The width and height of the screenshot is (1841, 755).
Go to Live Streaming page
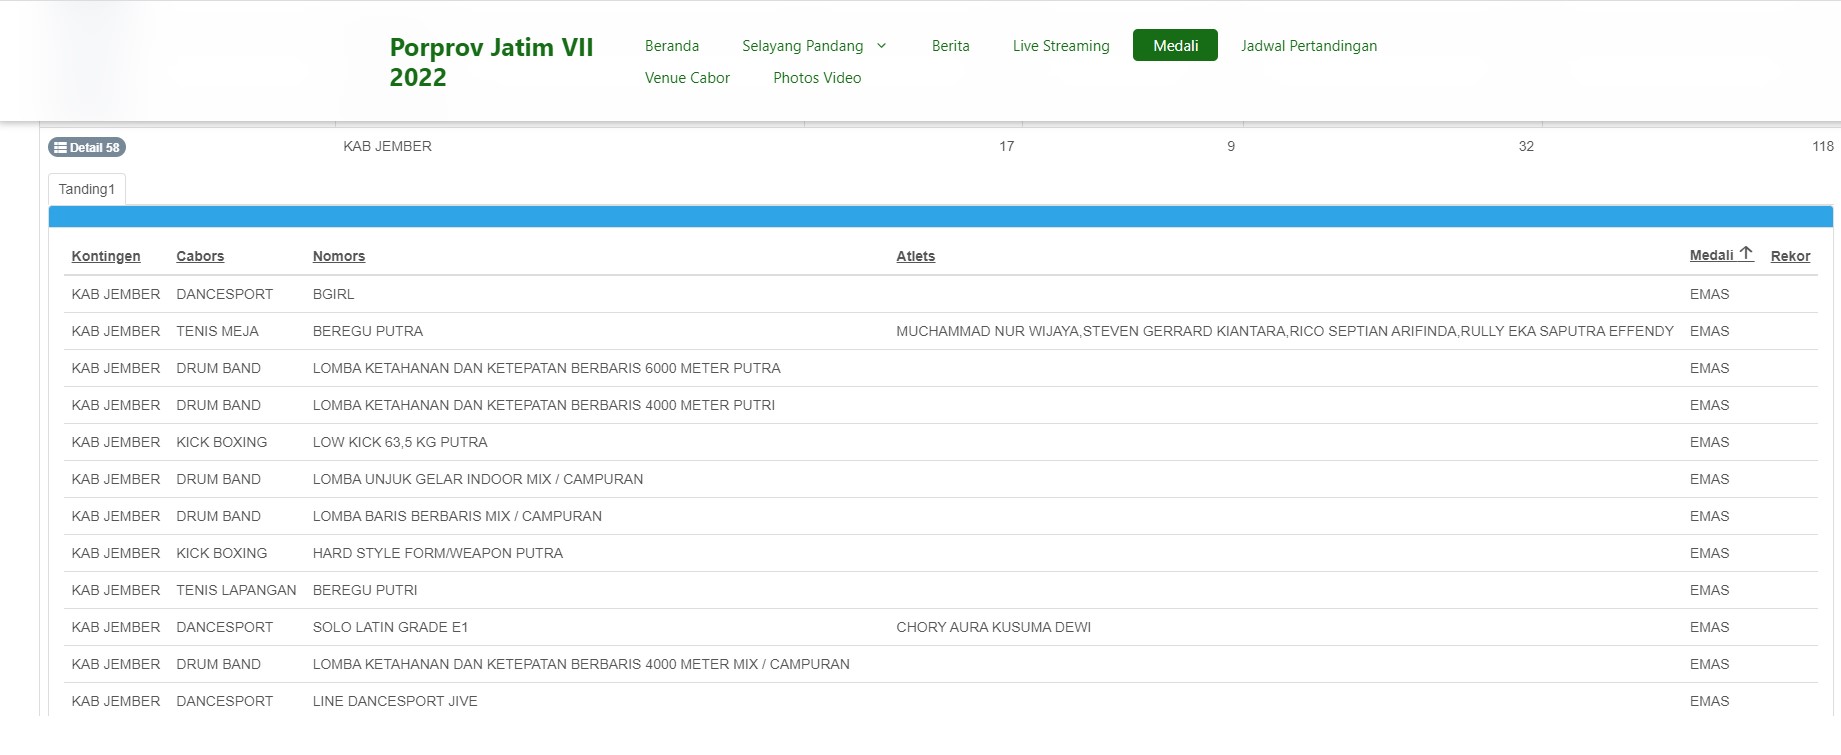[1060, 46]
